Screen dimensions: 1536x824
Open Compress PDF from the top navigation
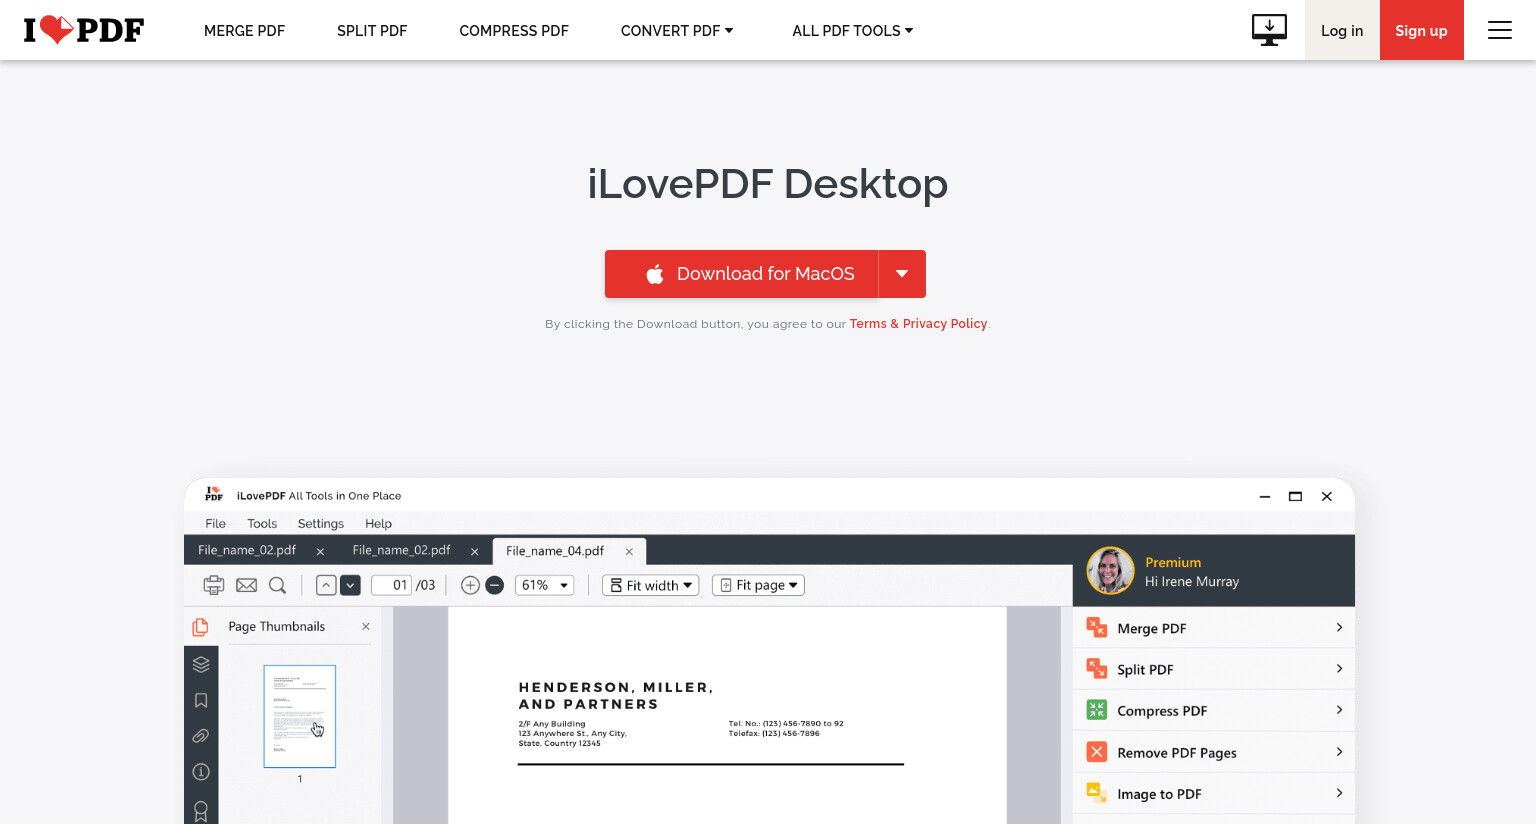[x=514, y=30]
